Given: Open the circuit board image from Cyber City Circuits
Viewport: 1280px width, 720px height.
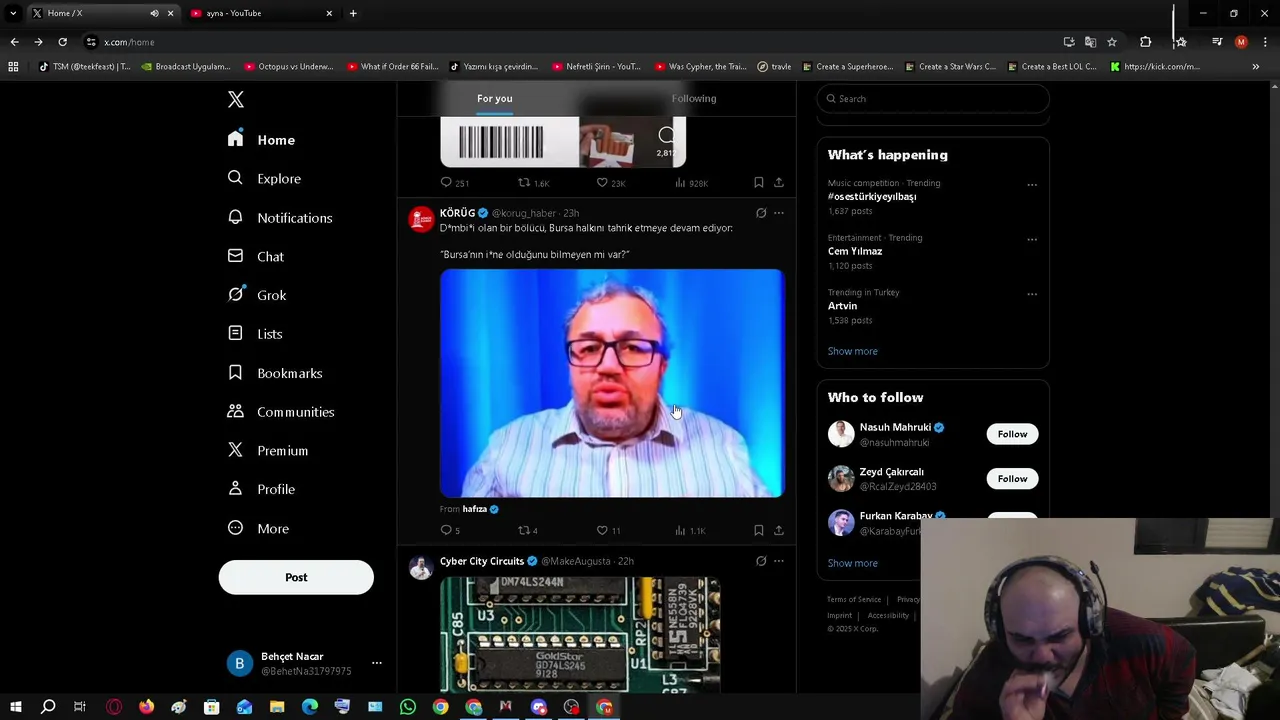Looking at the screenshot, I should [580, 634].
